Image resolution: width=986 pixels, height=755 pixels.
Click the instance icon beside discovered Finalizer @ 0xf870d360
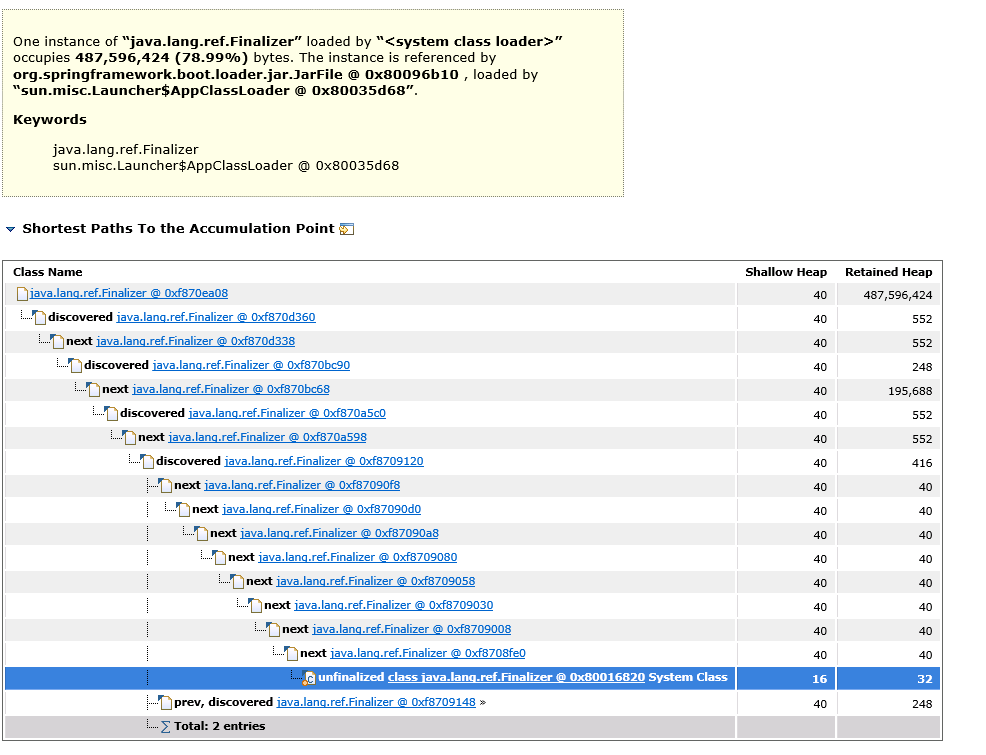[x=40, y=317]
